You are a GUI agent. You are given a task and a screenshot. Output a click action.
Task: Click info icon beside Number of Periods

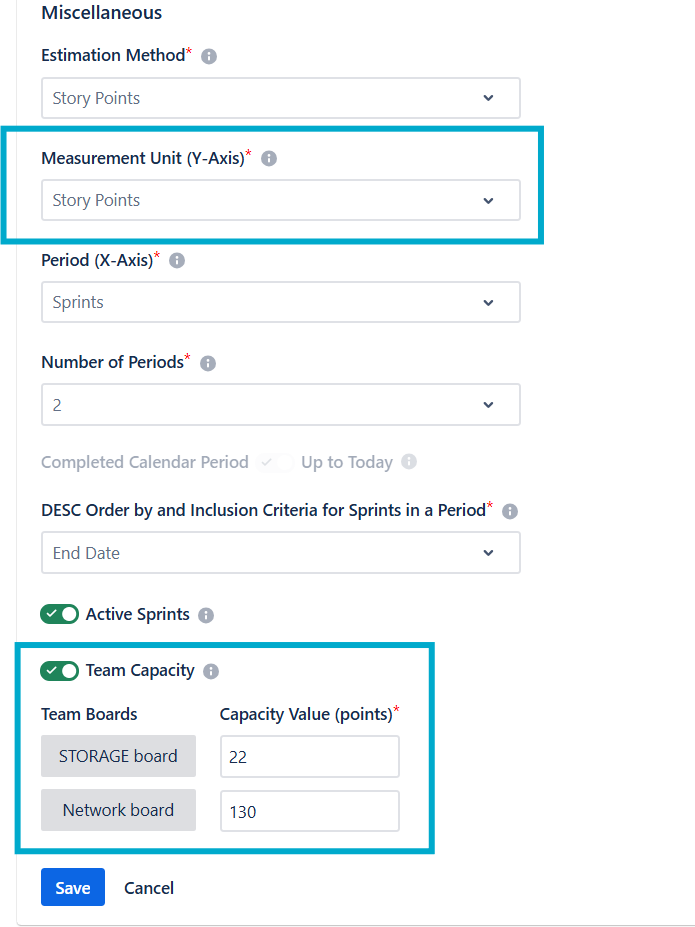[208, 363]
